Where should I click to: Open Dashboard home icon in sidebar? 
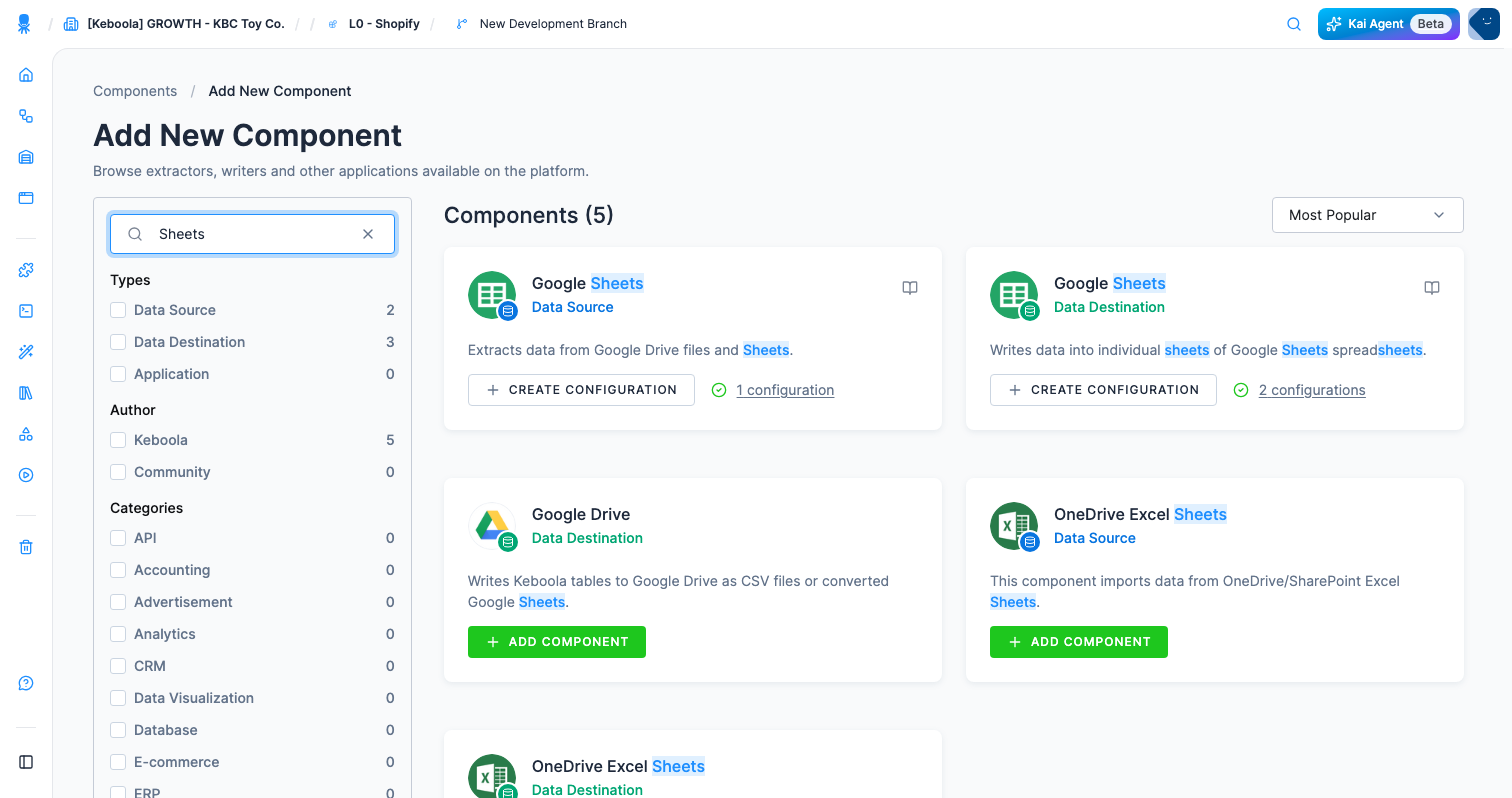coord(26,75)
